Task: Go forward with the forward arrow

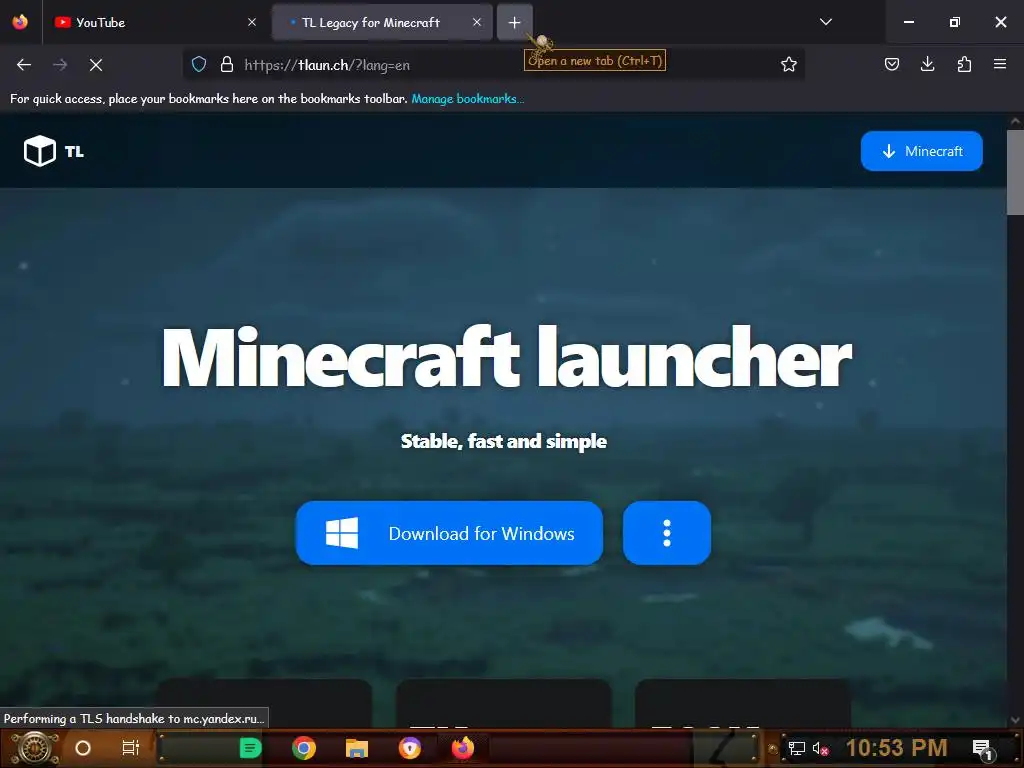Action: pyautogui.click(x=60, y=65)
